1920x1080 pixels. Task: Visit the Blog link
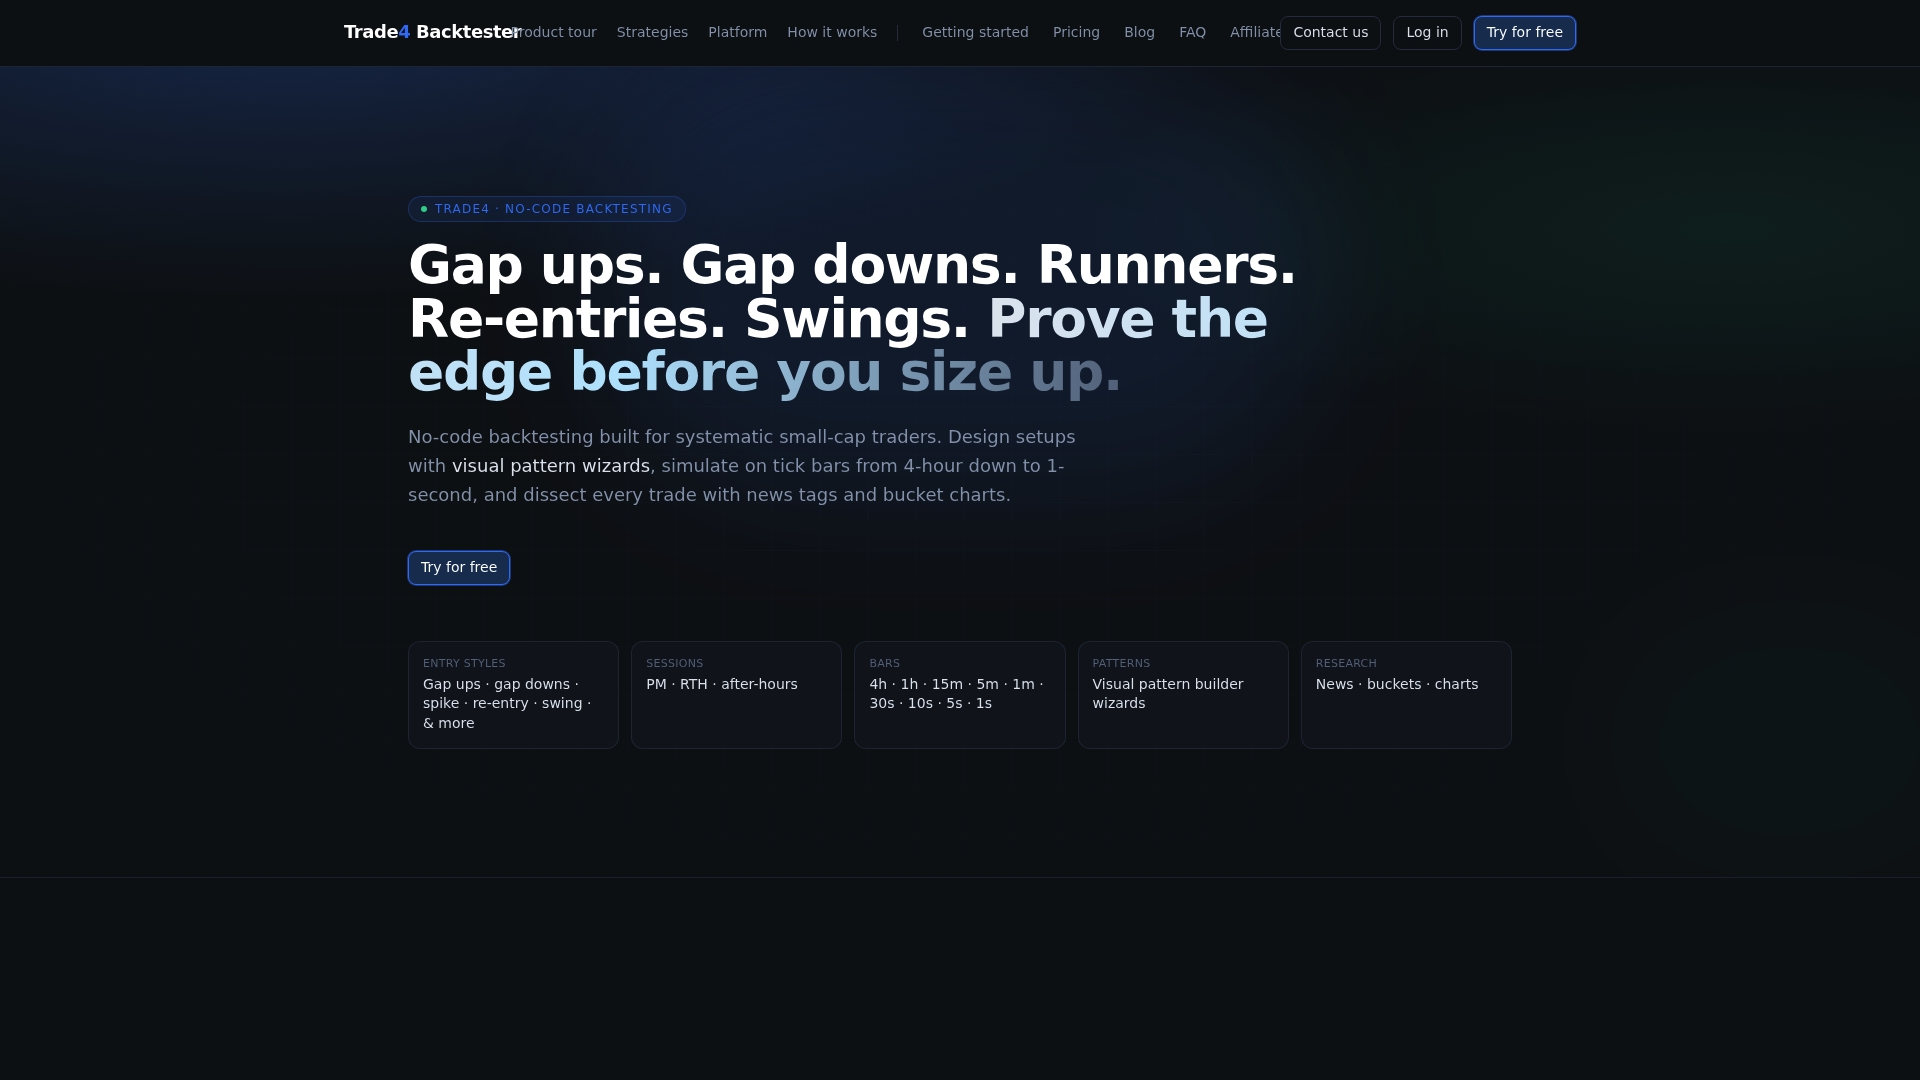point(1139,32)
